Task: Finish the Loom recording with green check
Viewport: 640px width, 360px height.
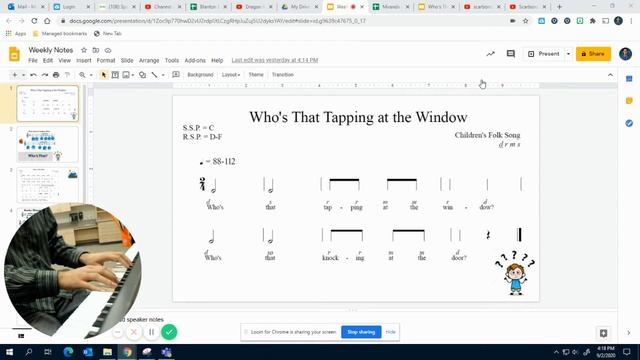Action: click(169, 332)
